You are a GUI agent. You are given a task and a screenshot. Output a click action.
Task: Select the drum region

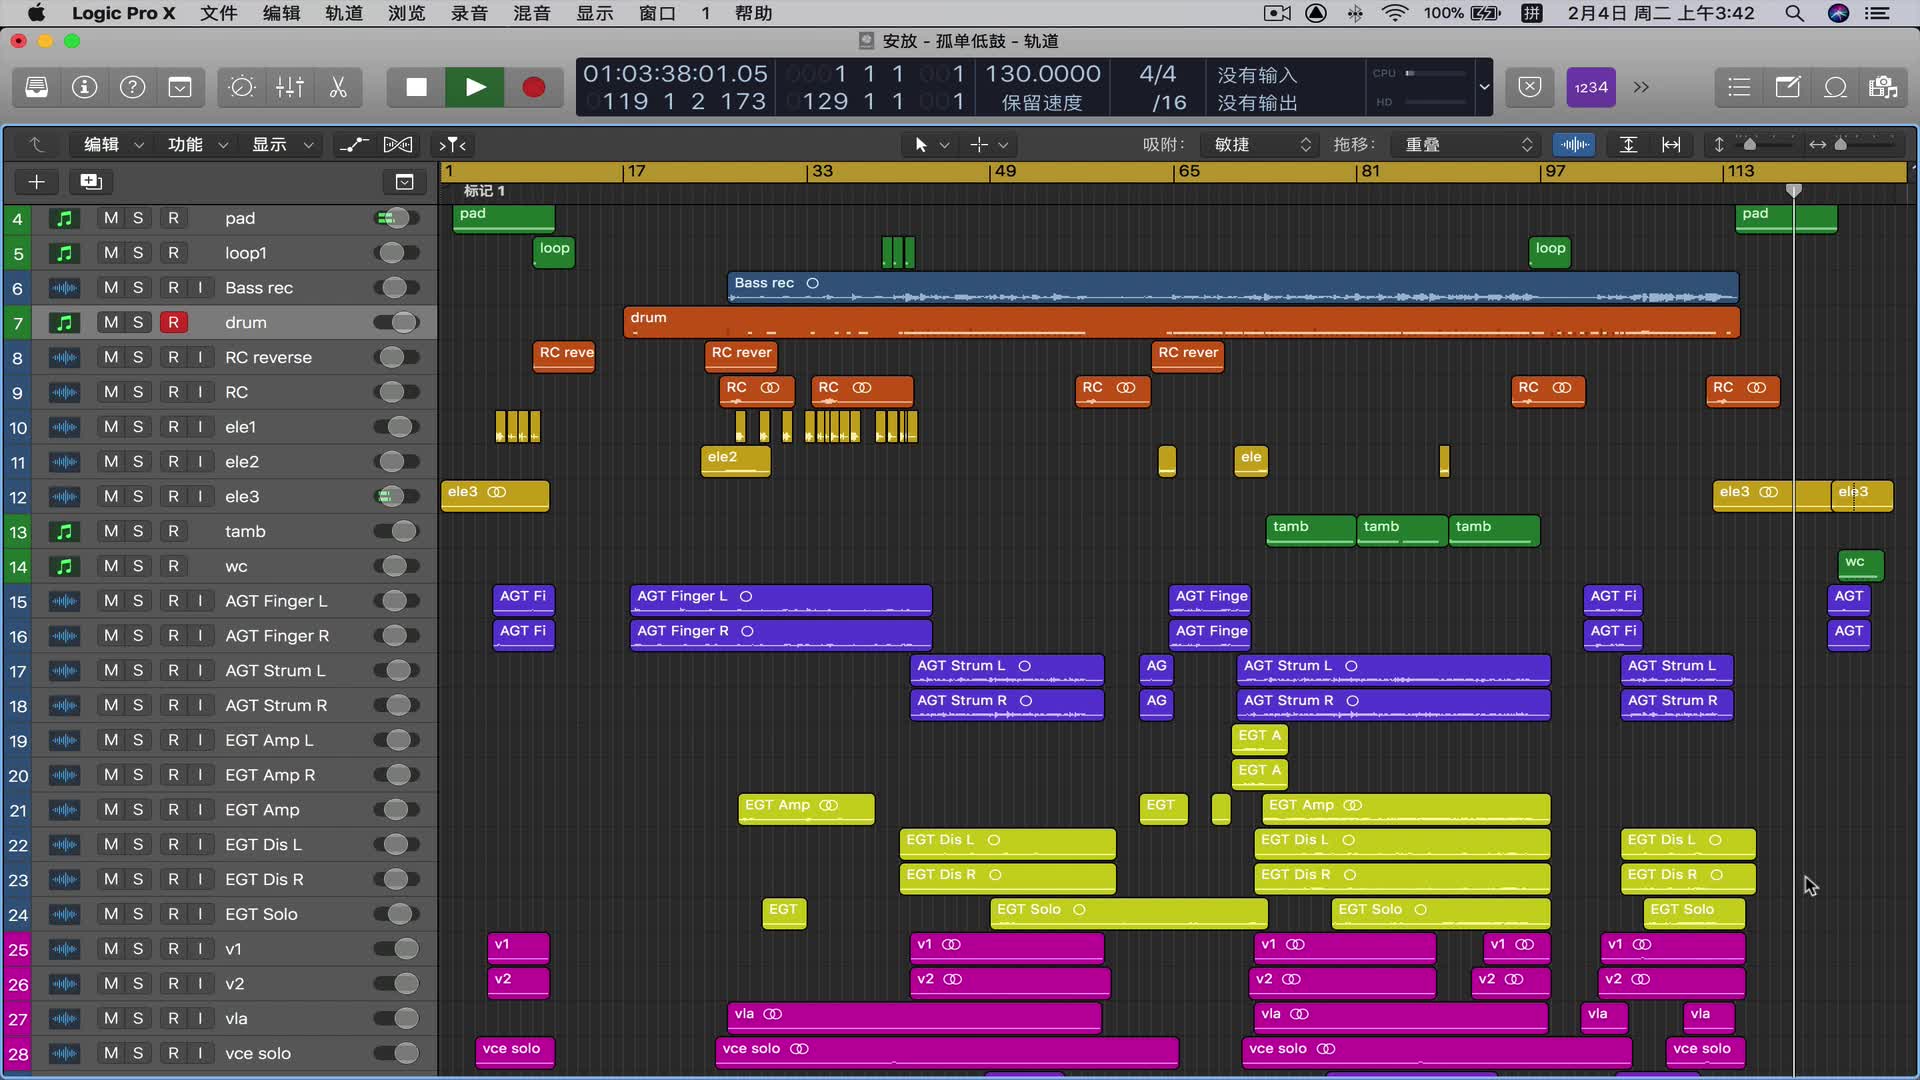(1182, 322)
